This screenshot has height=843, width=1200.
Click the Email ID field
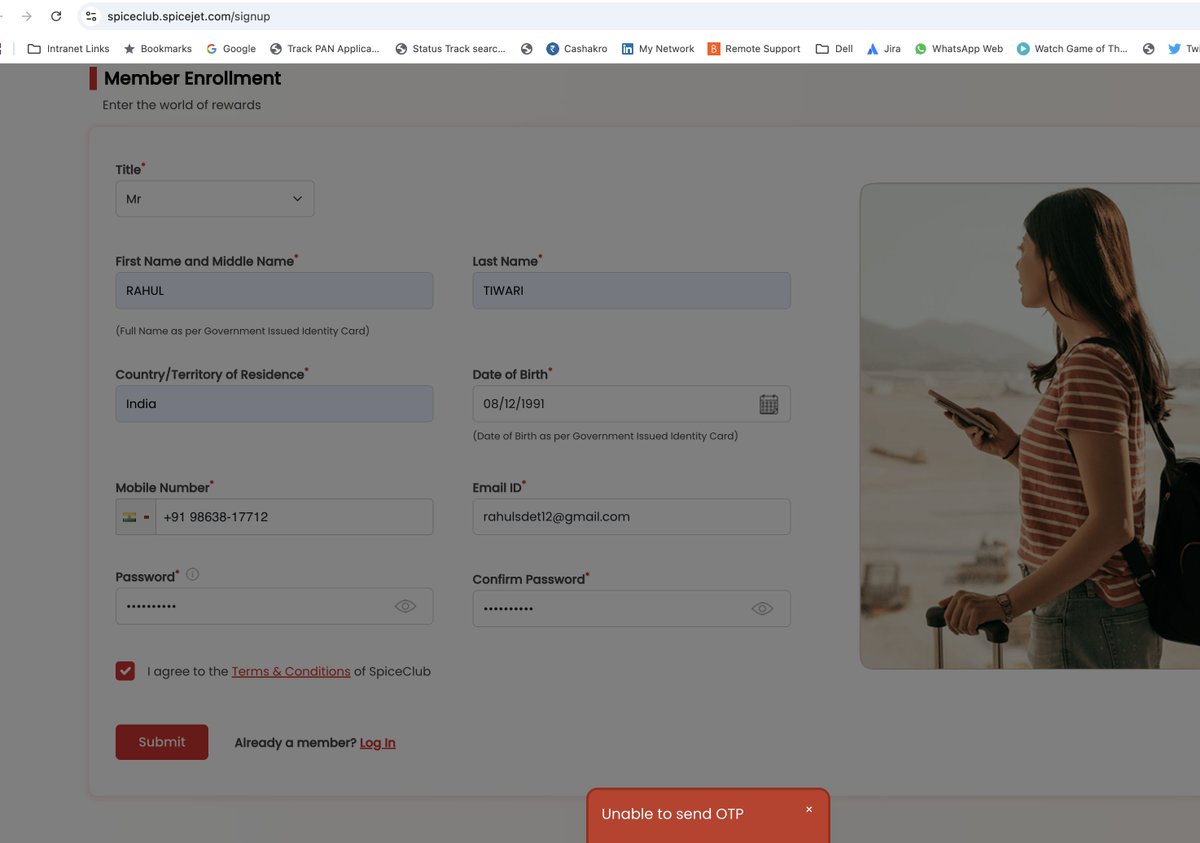631,517
